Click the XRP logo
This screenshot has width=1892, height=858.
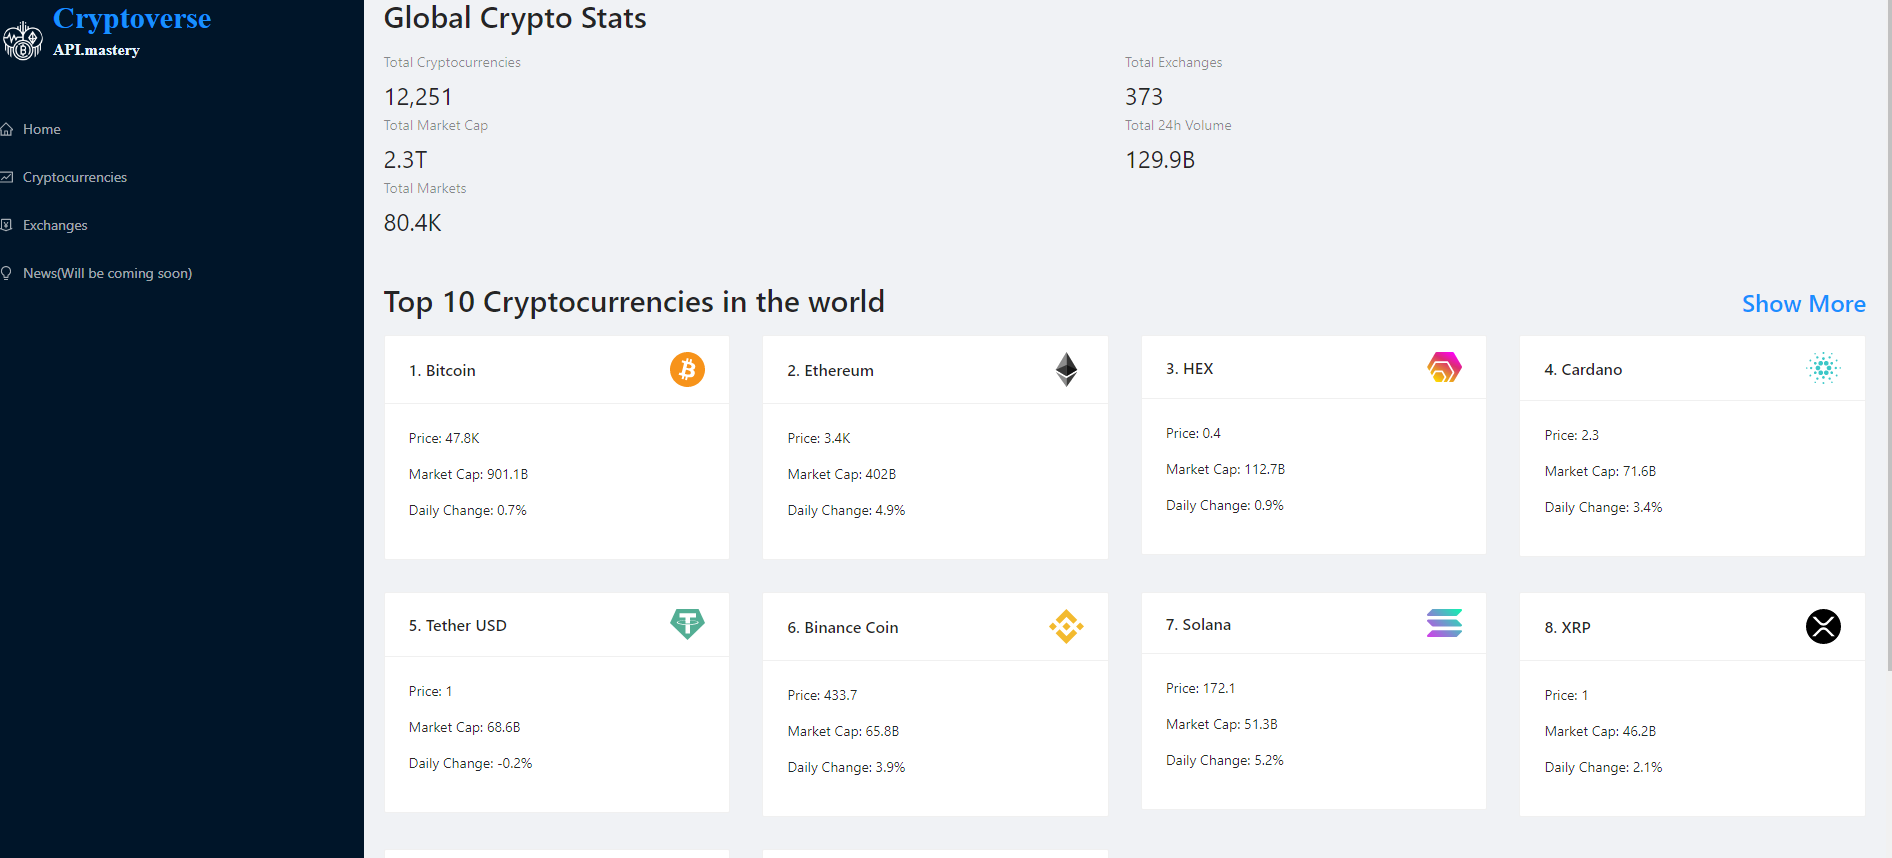1823,627
